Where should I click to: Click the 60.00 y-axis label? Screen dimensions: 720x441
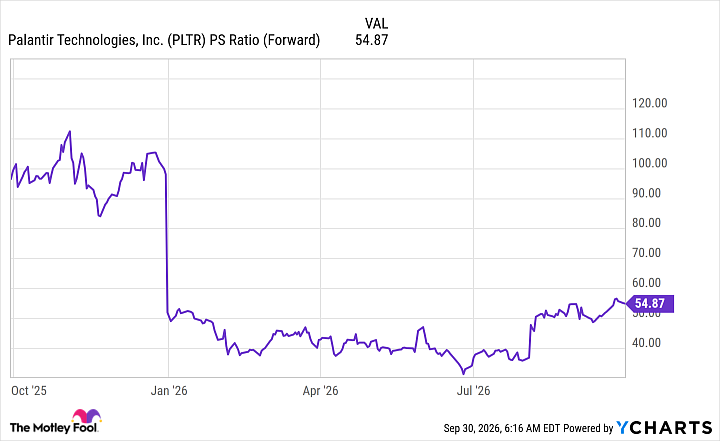pyautogui.click(x=646, y=283)
